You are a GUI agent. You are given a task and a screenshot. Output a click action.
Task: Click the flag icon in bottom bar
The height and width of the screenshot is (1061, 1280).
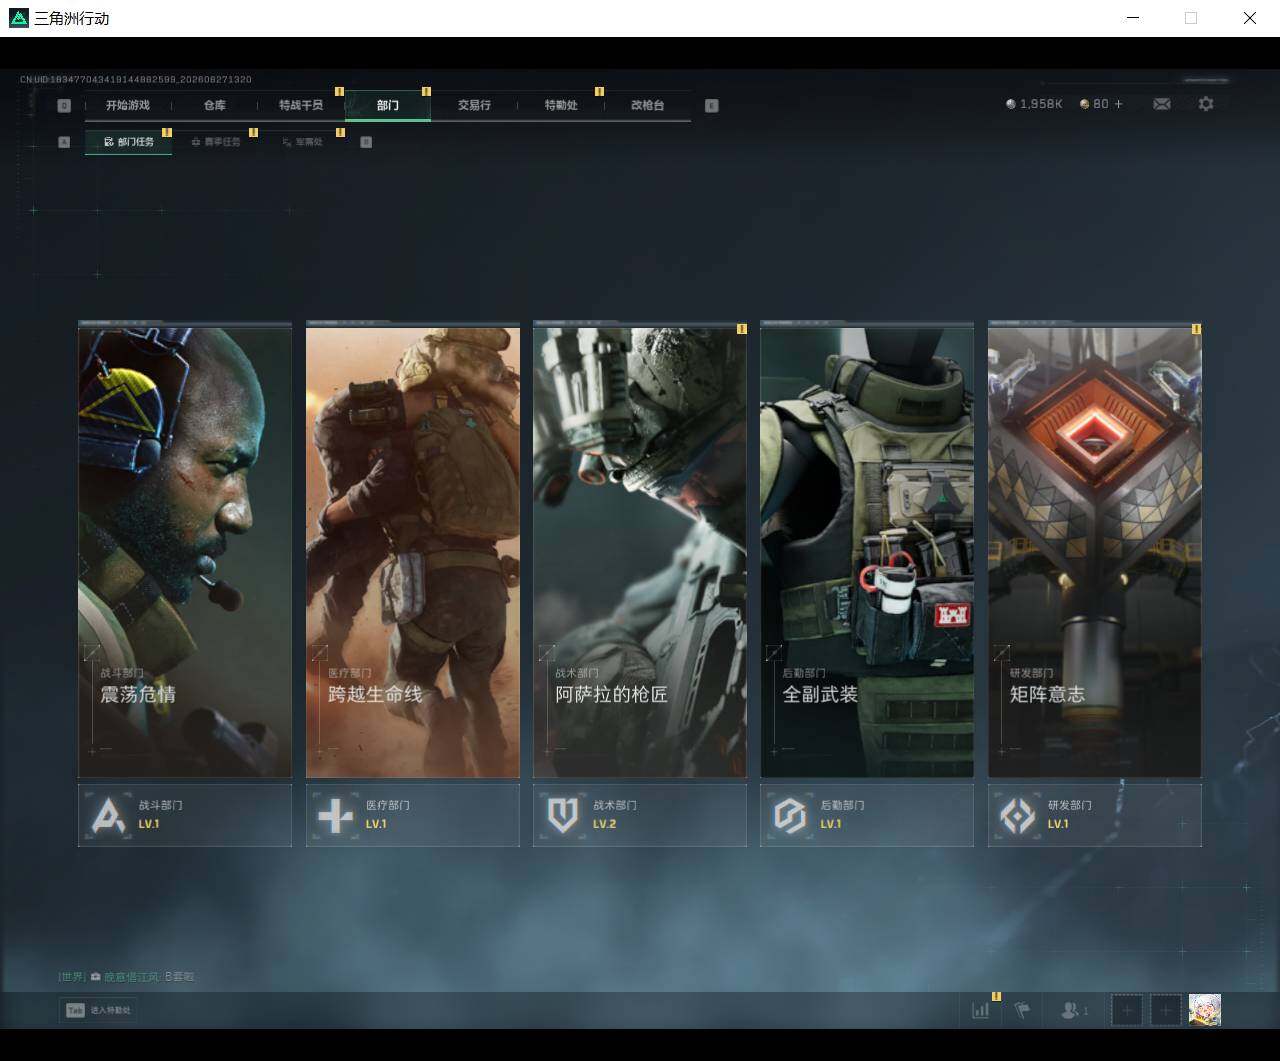coord(1022,1010)
